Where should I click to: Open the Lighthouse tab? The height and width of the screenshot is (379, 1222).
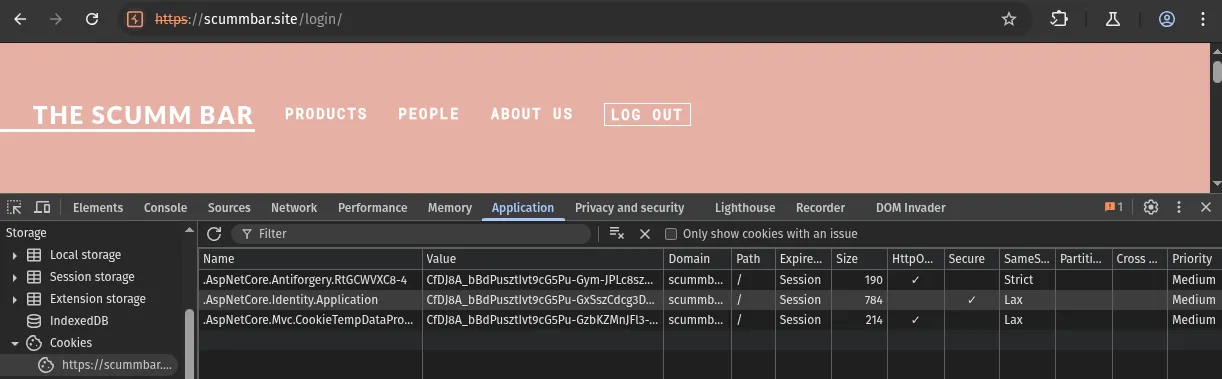(745, 208)
